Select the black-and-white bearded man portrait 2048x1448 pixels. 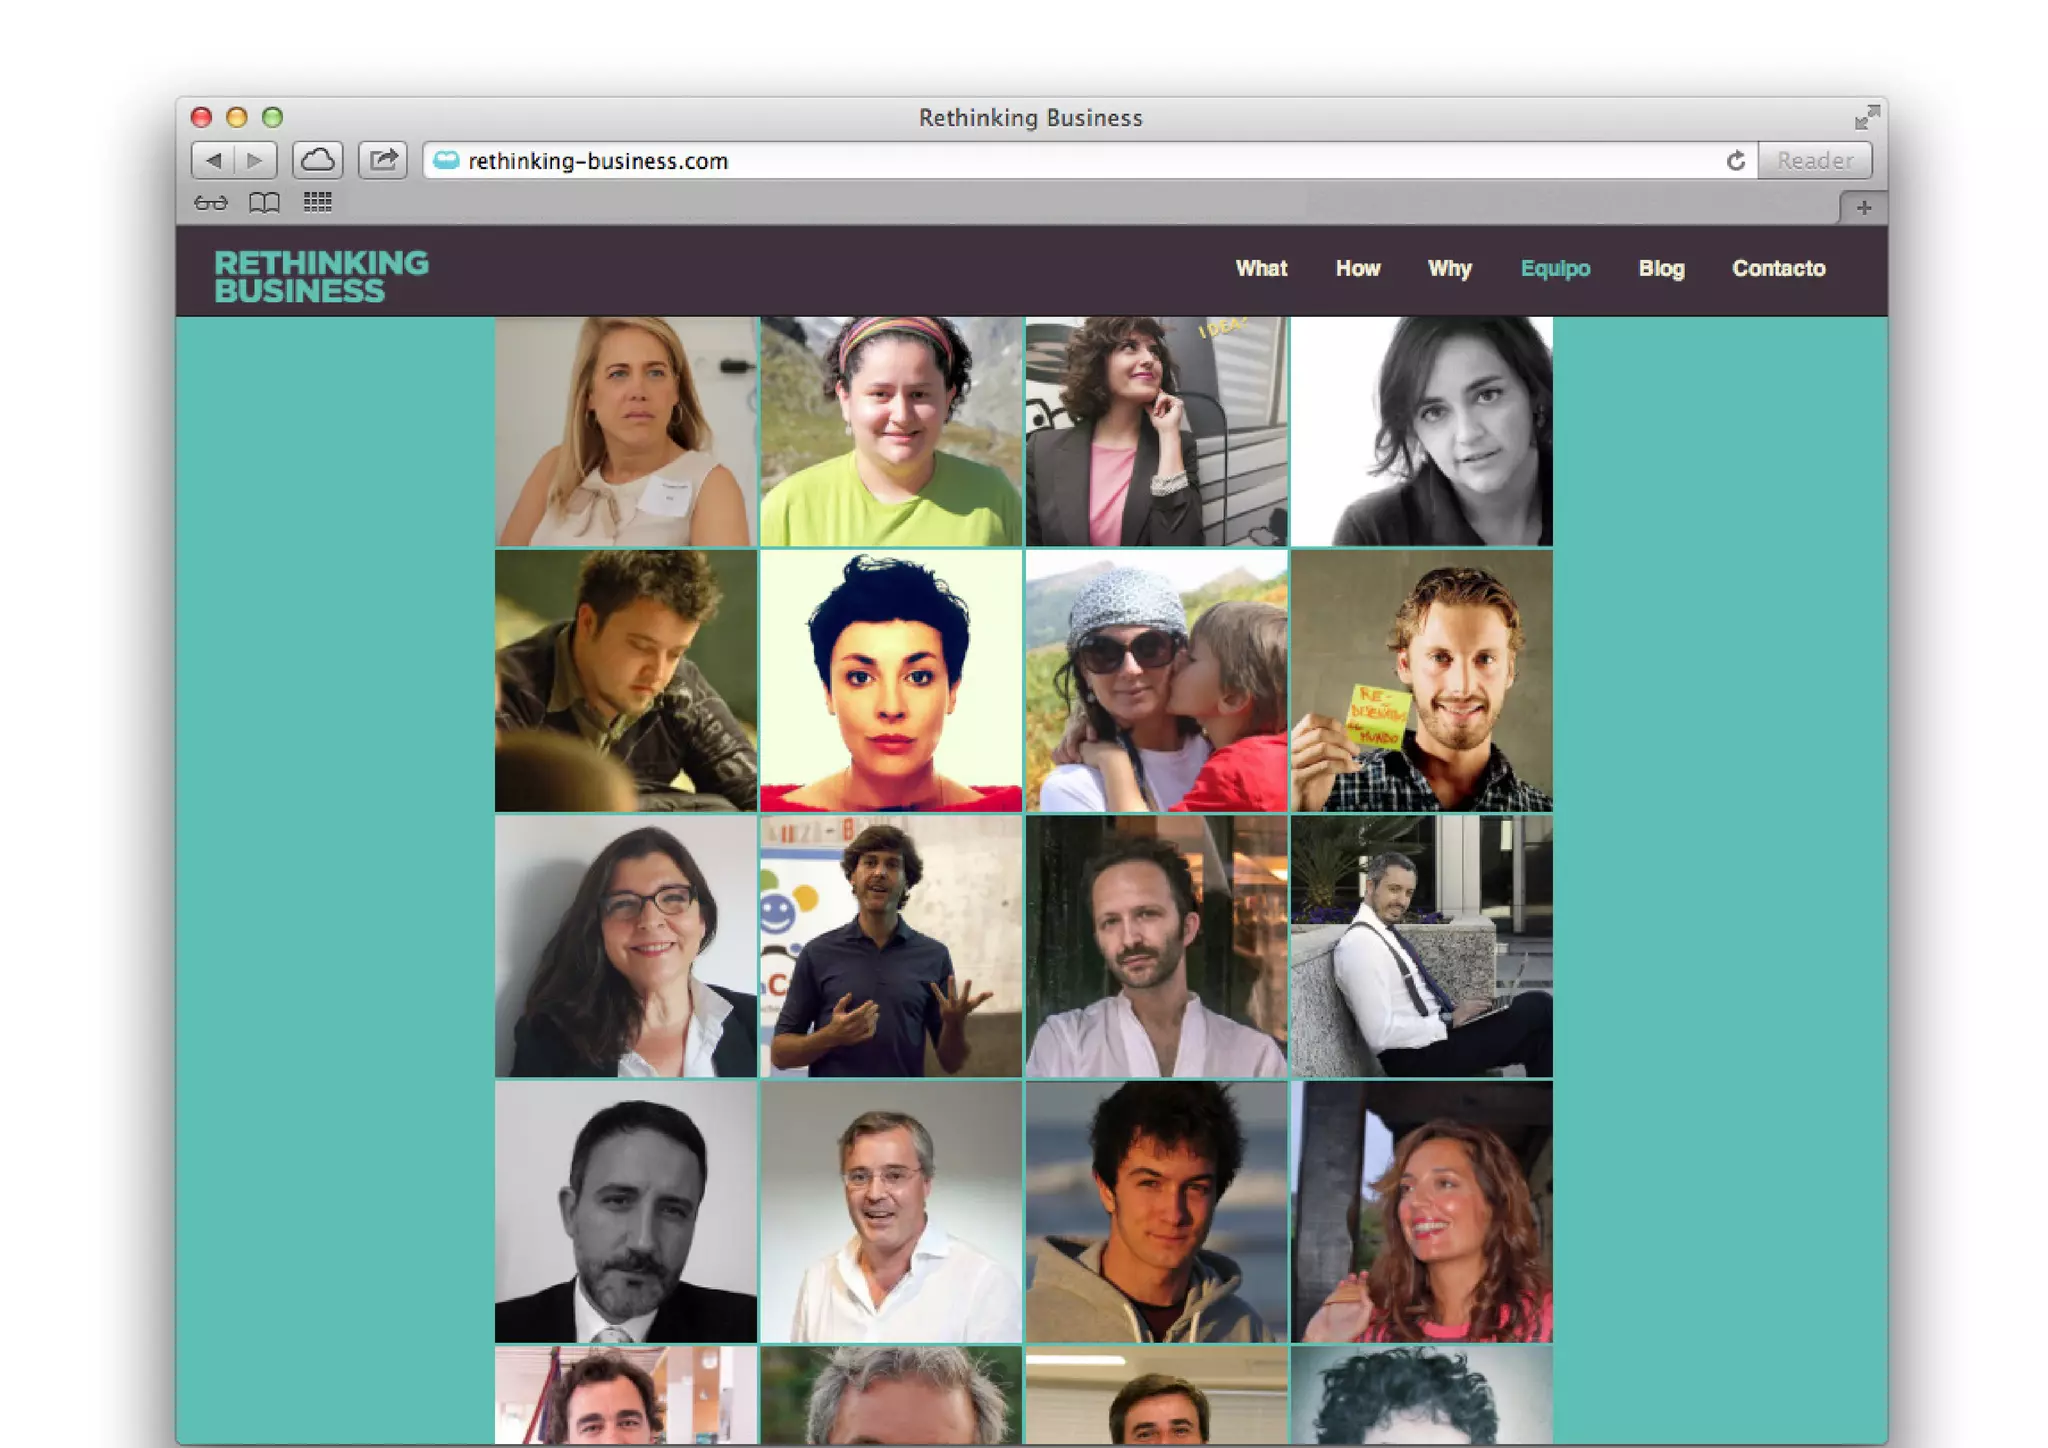click(x=626, y=1211)
